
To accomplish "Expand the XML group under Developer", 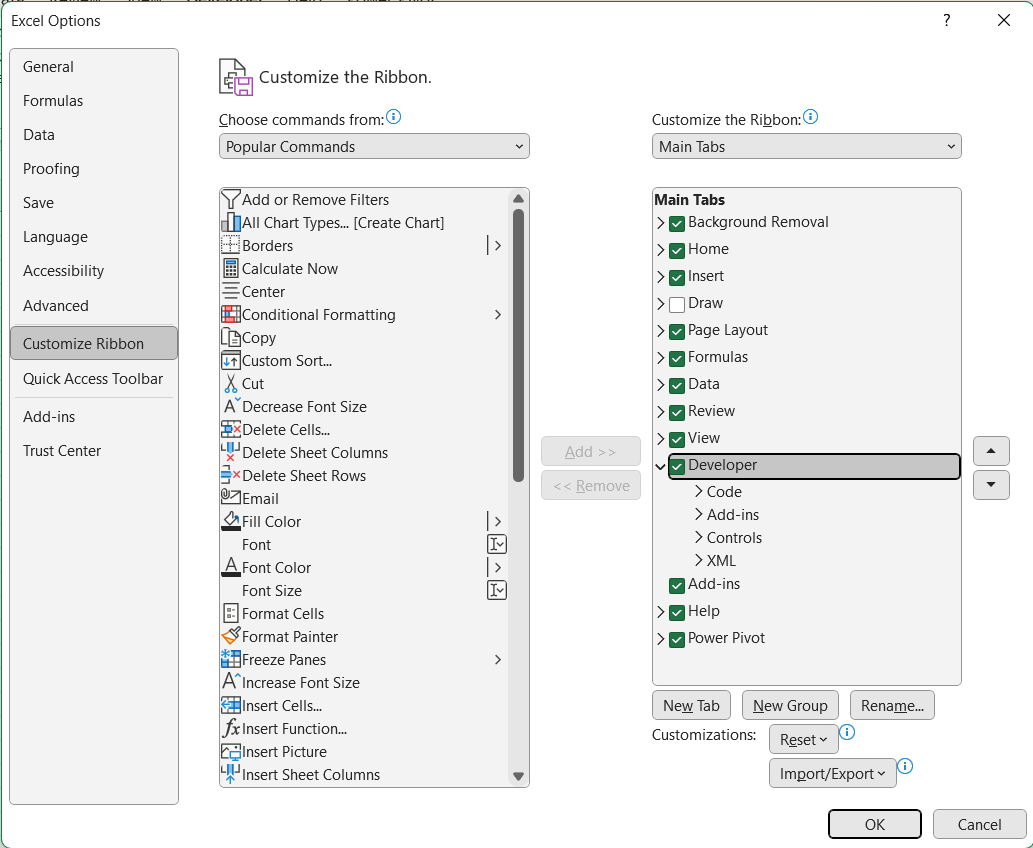I will (x=699, y=561).
